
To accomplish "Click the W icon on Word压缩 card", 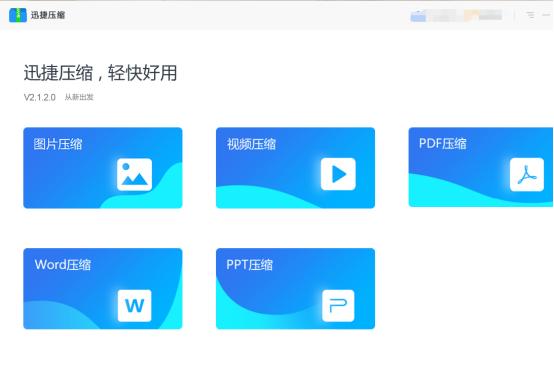I will [135, 306].
